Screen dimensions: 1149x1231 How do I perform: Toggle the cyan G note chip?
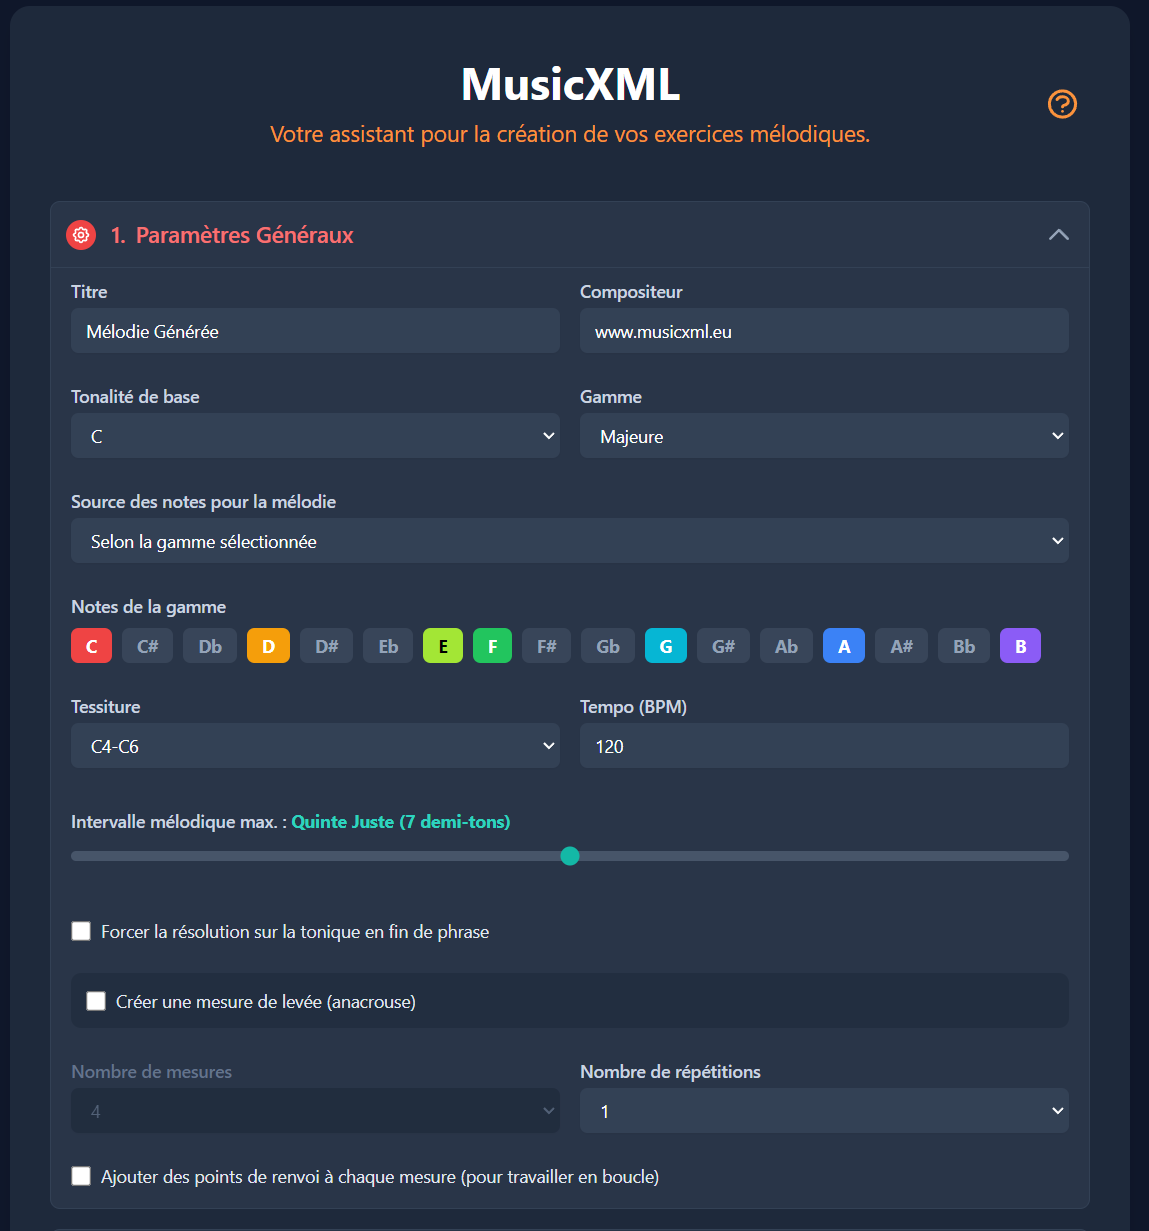(665, 646)
